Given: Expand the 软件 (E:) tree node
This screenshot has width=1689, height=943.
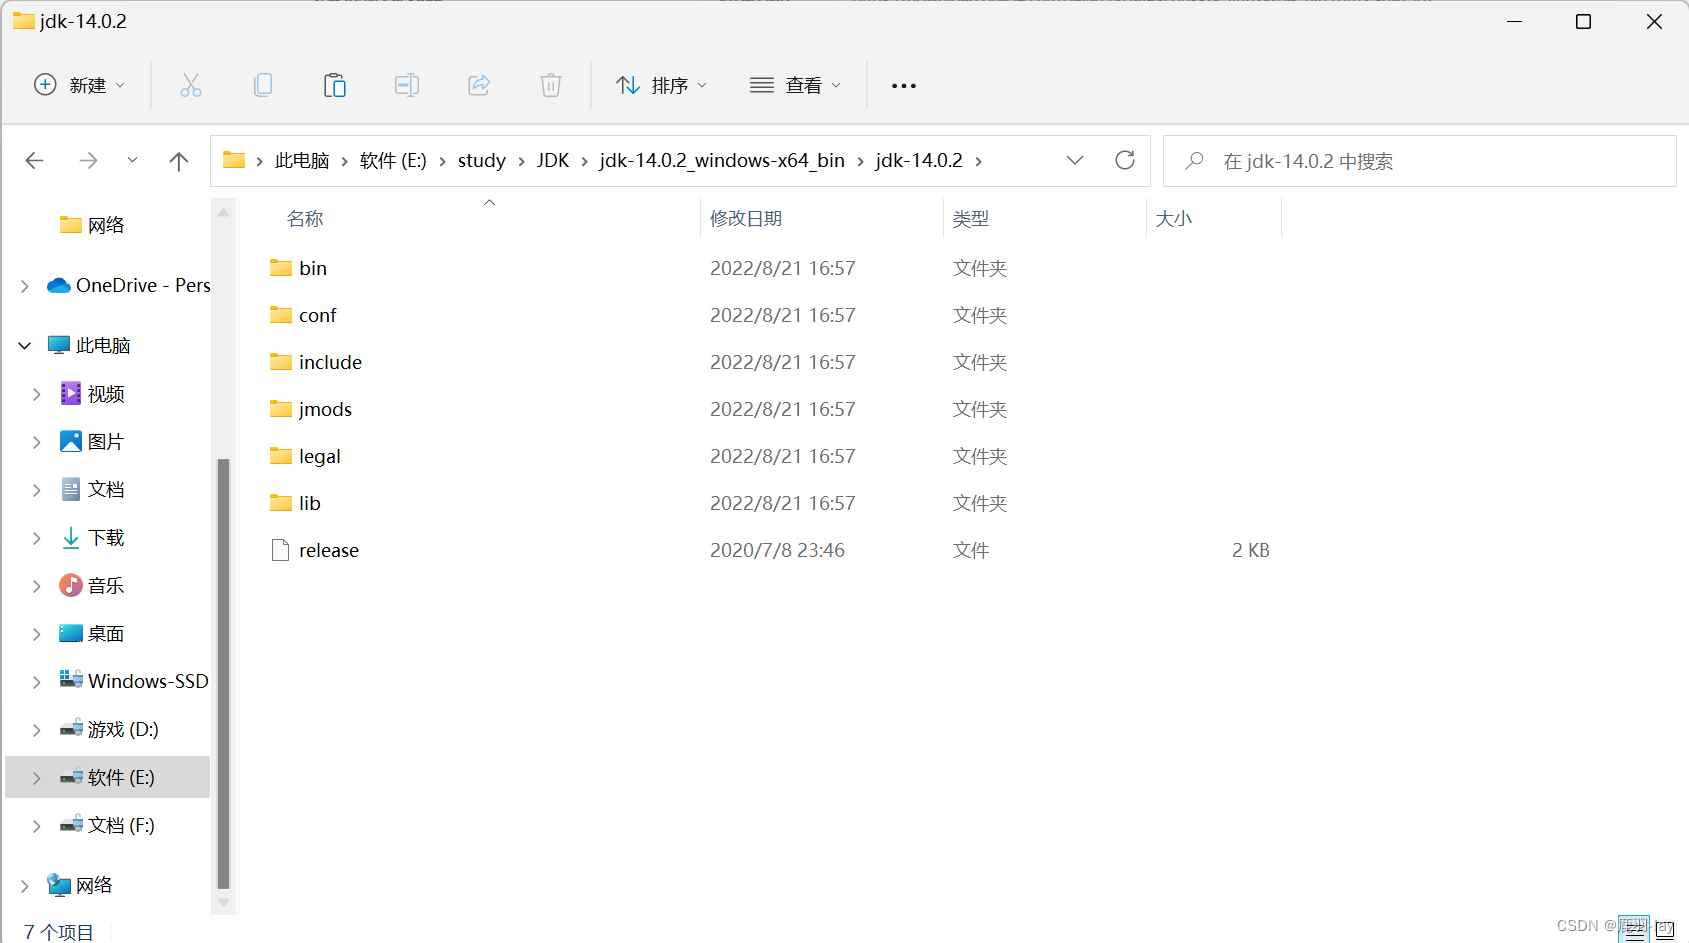Looking at the screenshot, I should (x=37, y=778).
